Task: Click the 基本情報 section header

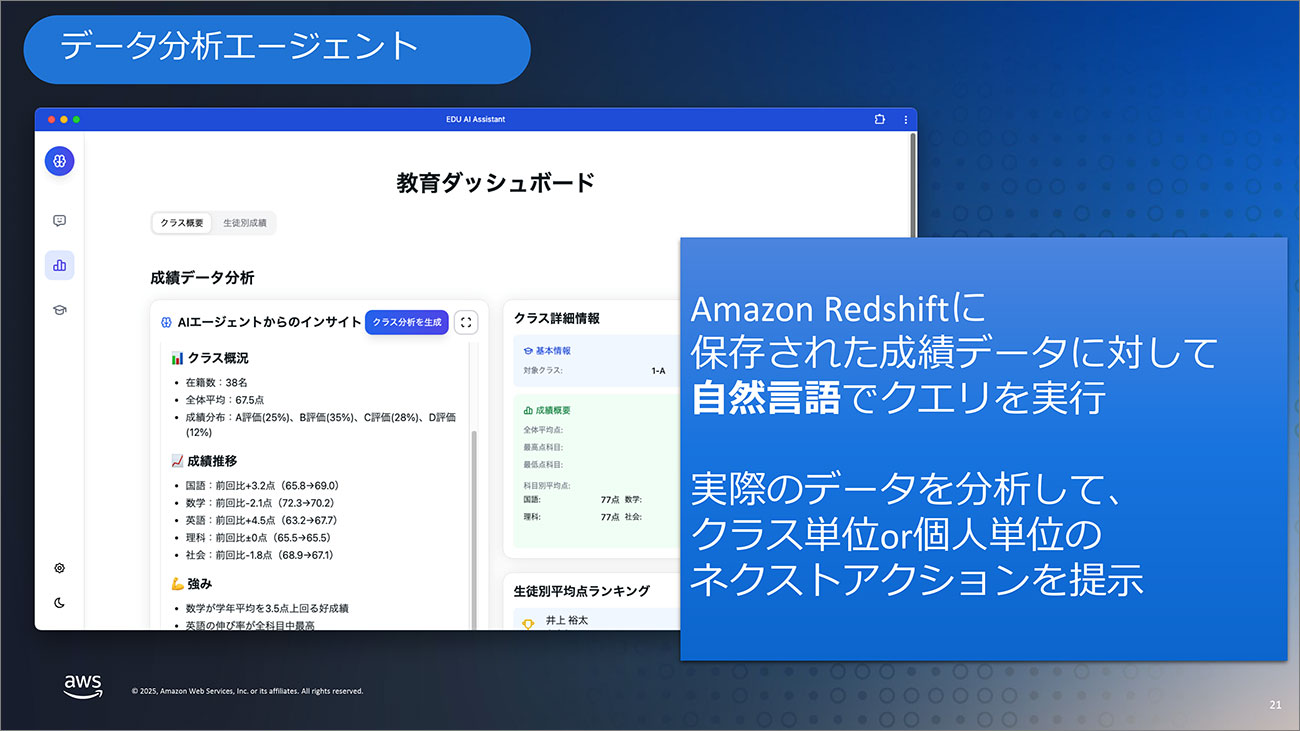Action: click(x=552, y=351)
